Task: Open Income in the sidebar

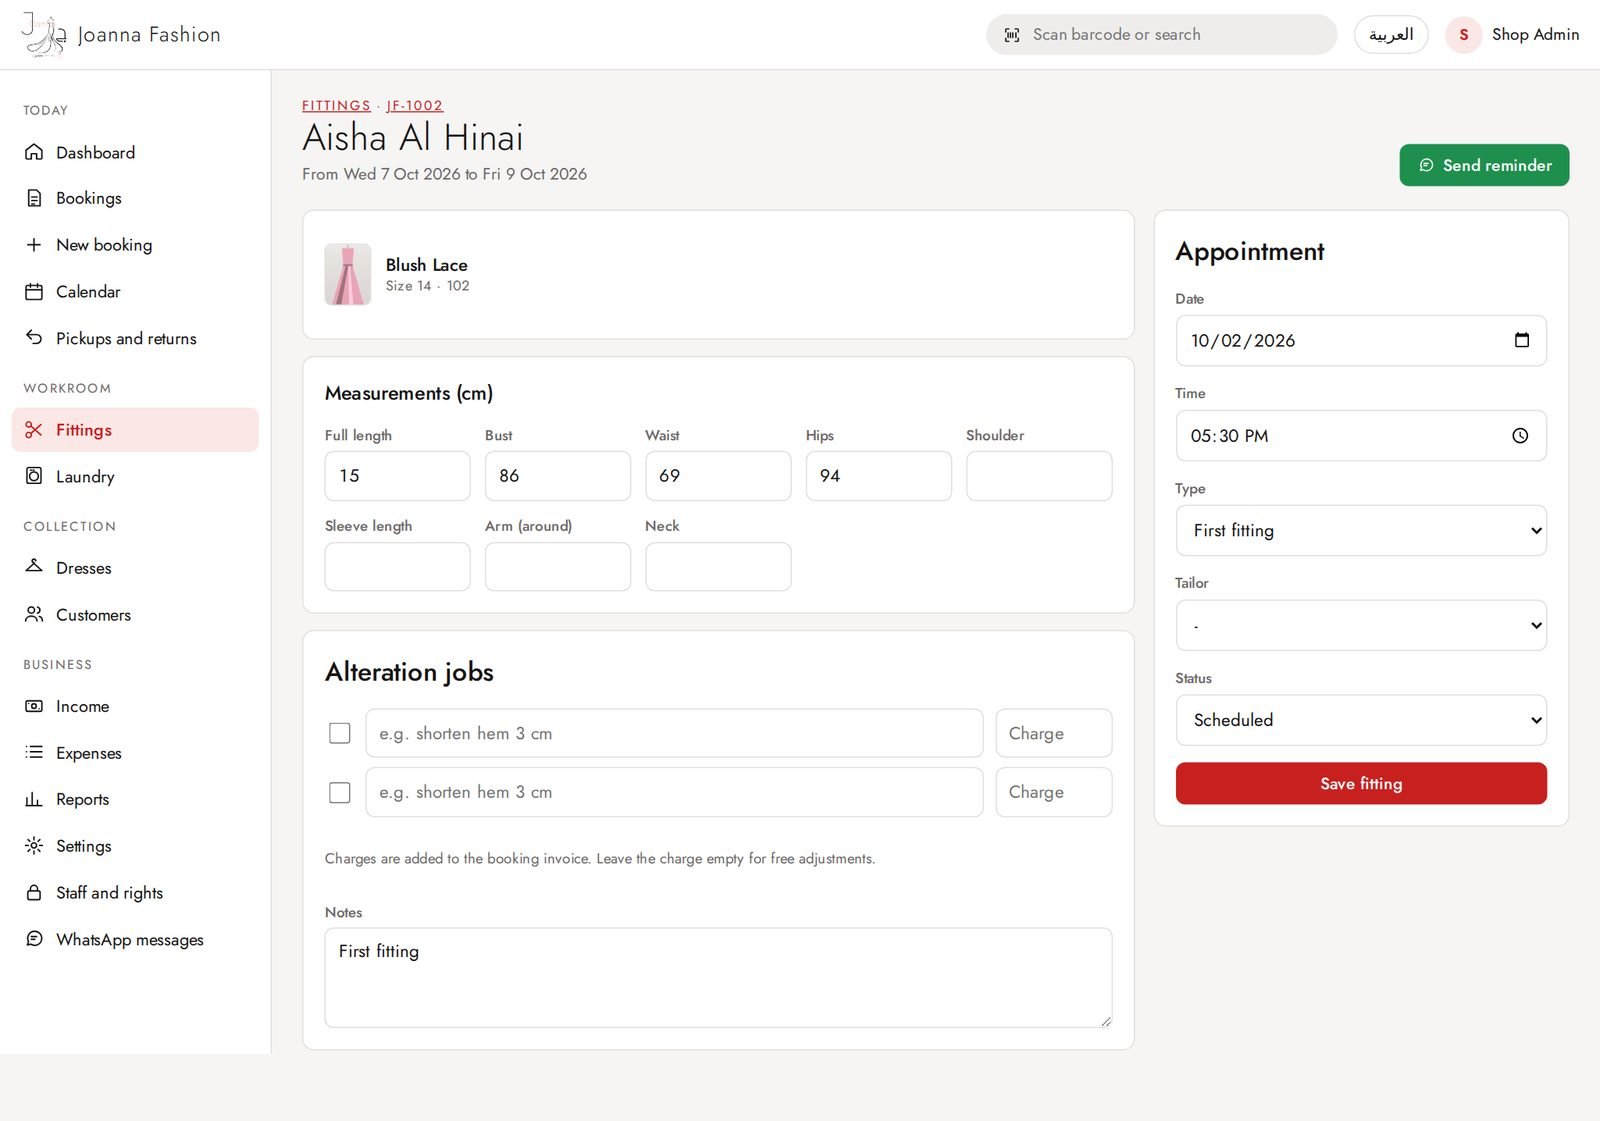Action: pyautogui.click(x=135, y=706)
